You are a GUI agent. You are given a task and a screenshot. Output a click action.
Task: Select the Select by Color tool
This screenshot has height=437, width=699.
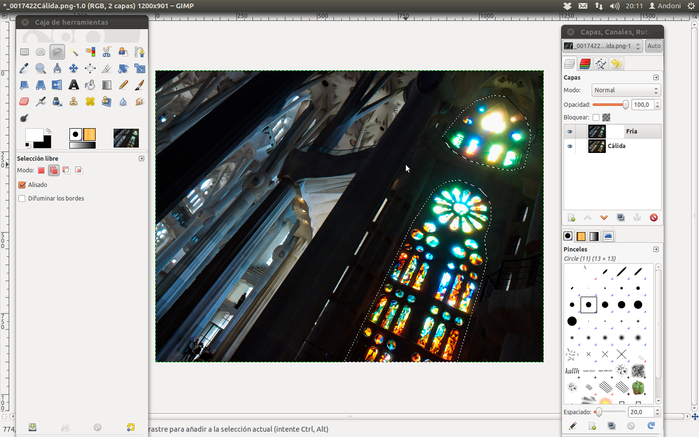pyautogui.click(x=90, y=52)
